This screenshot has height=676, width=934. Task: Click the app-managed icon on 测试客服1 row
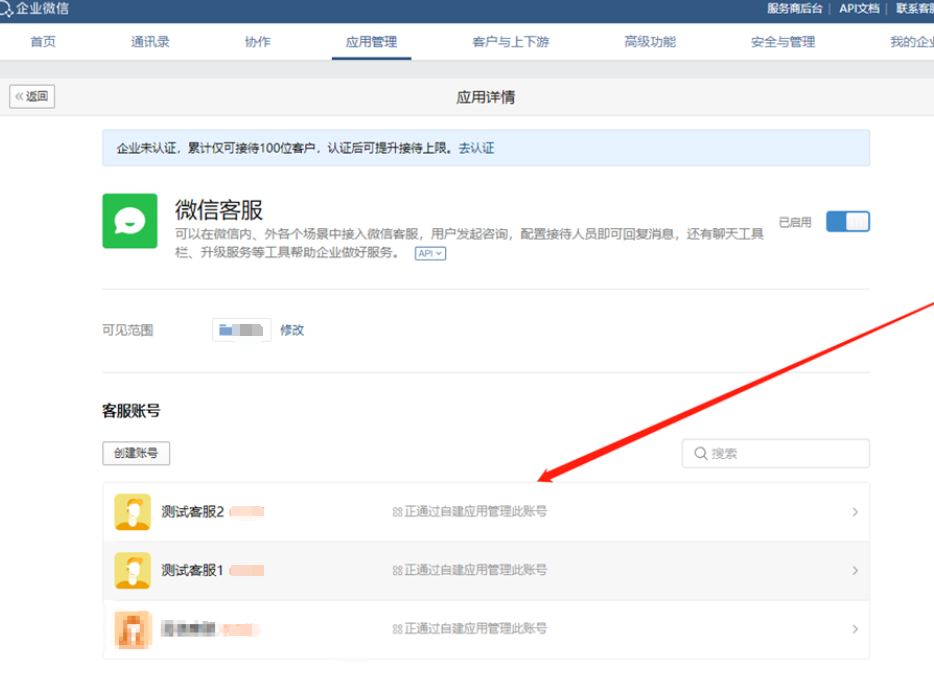(x=397, y=570)
